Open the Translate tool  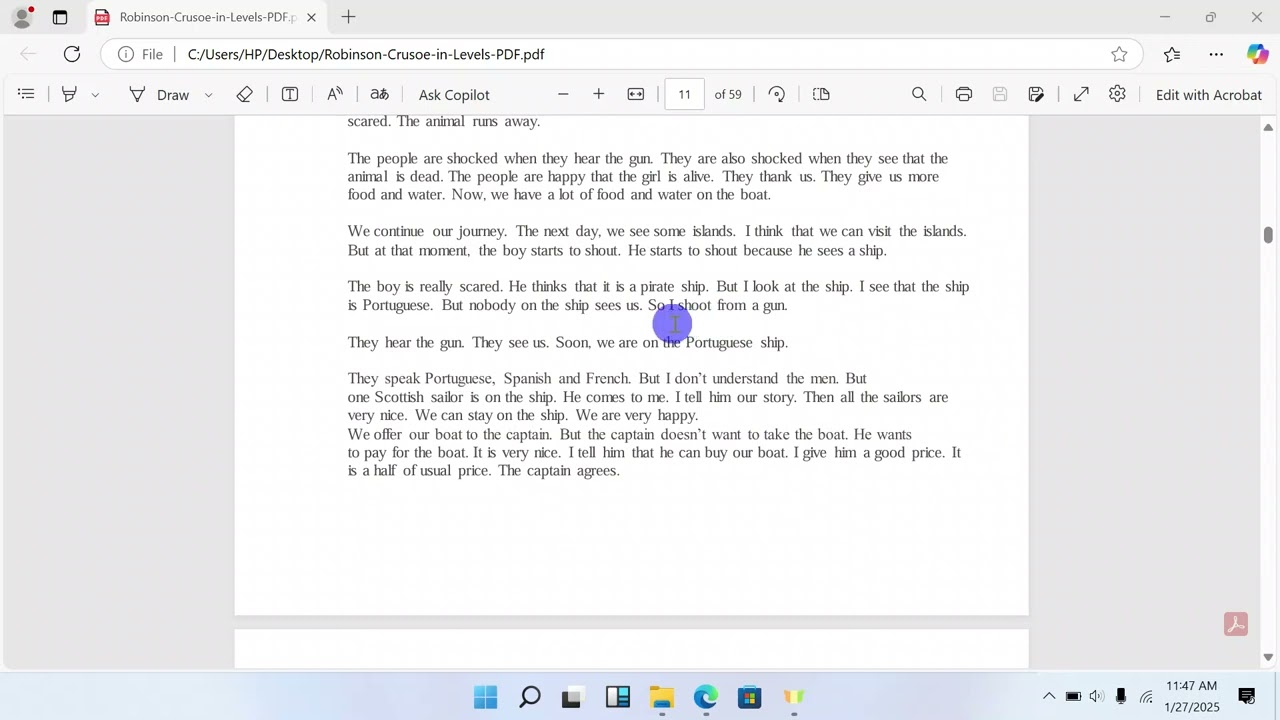pos(379,94)
